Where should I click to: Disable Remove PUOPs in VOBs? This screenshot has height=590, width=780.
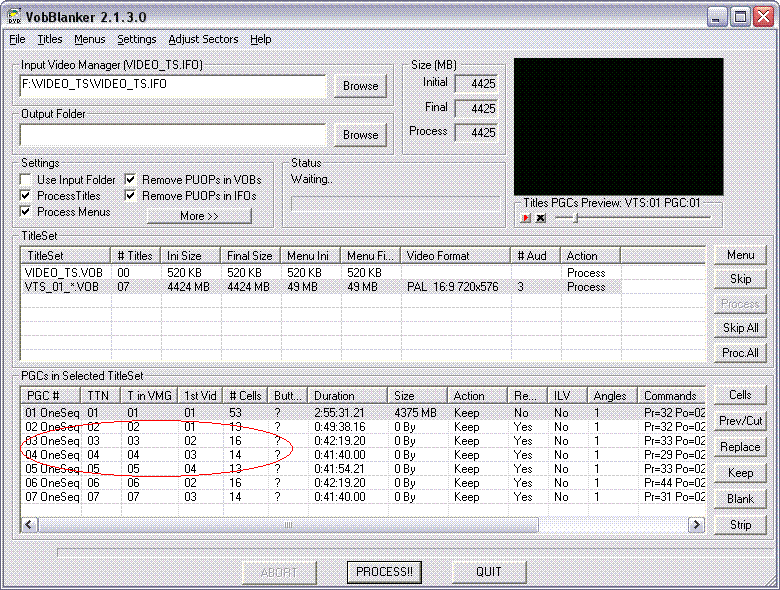point(130,180)
